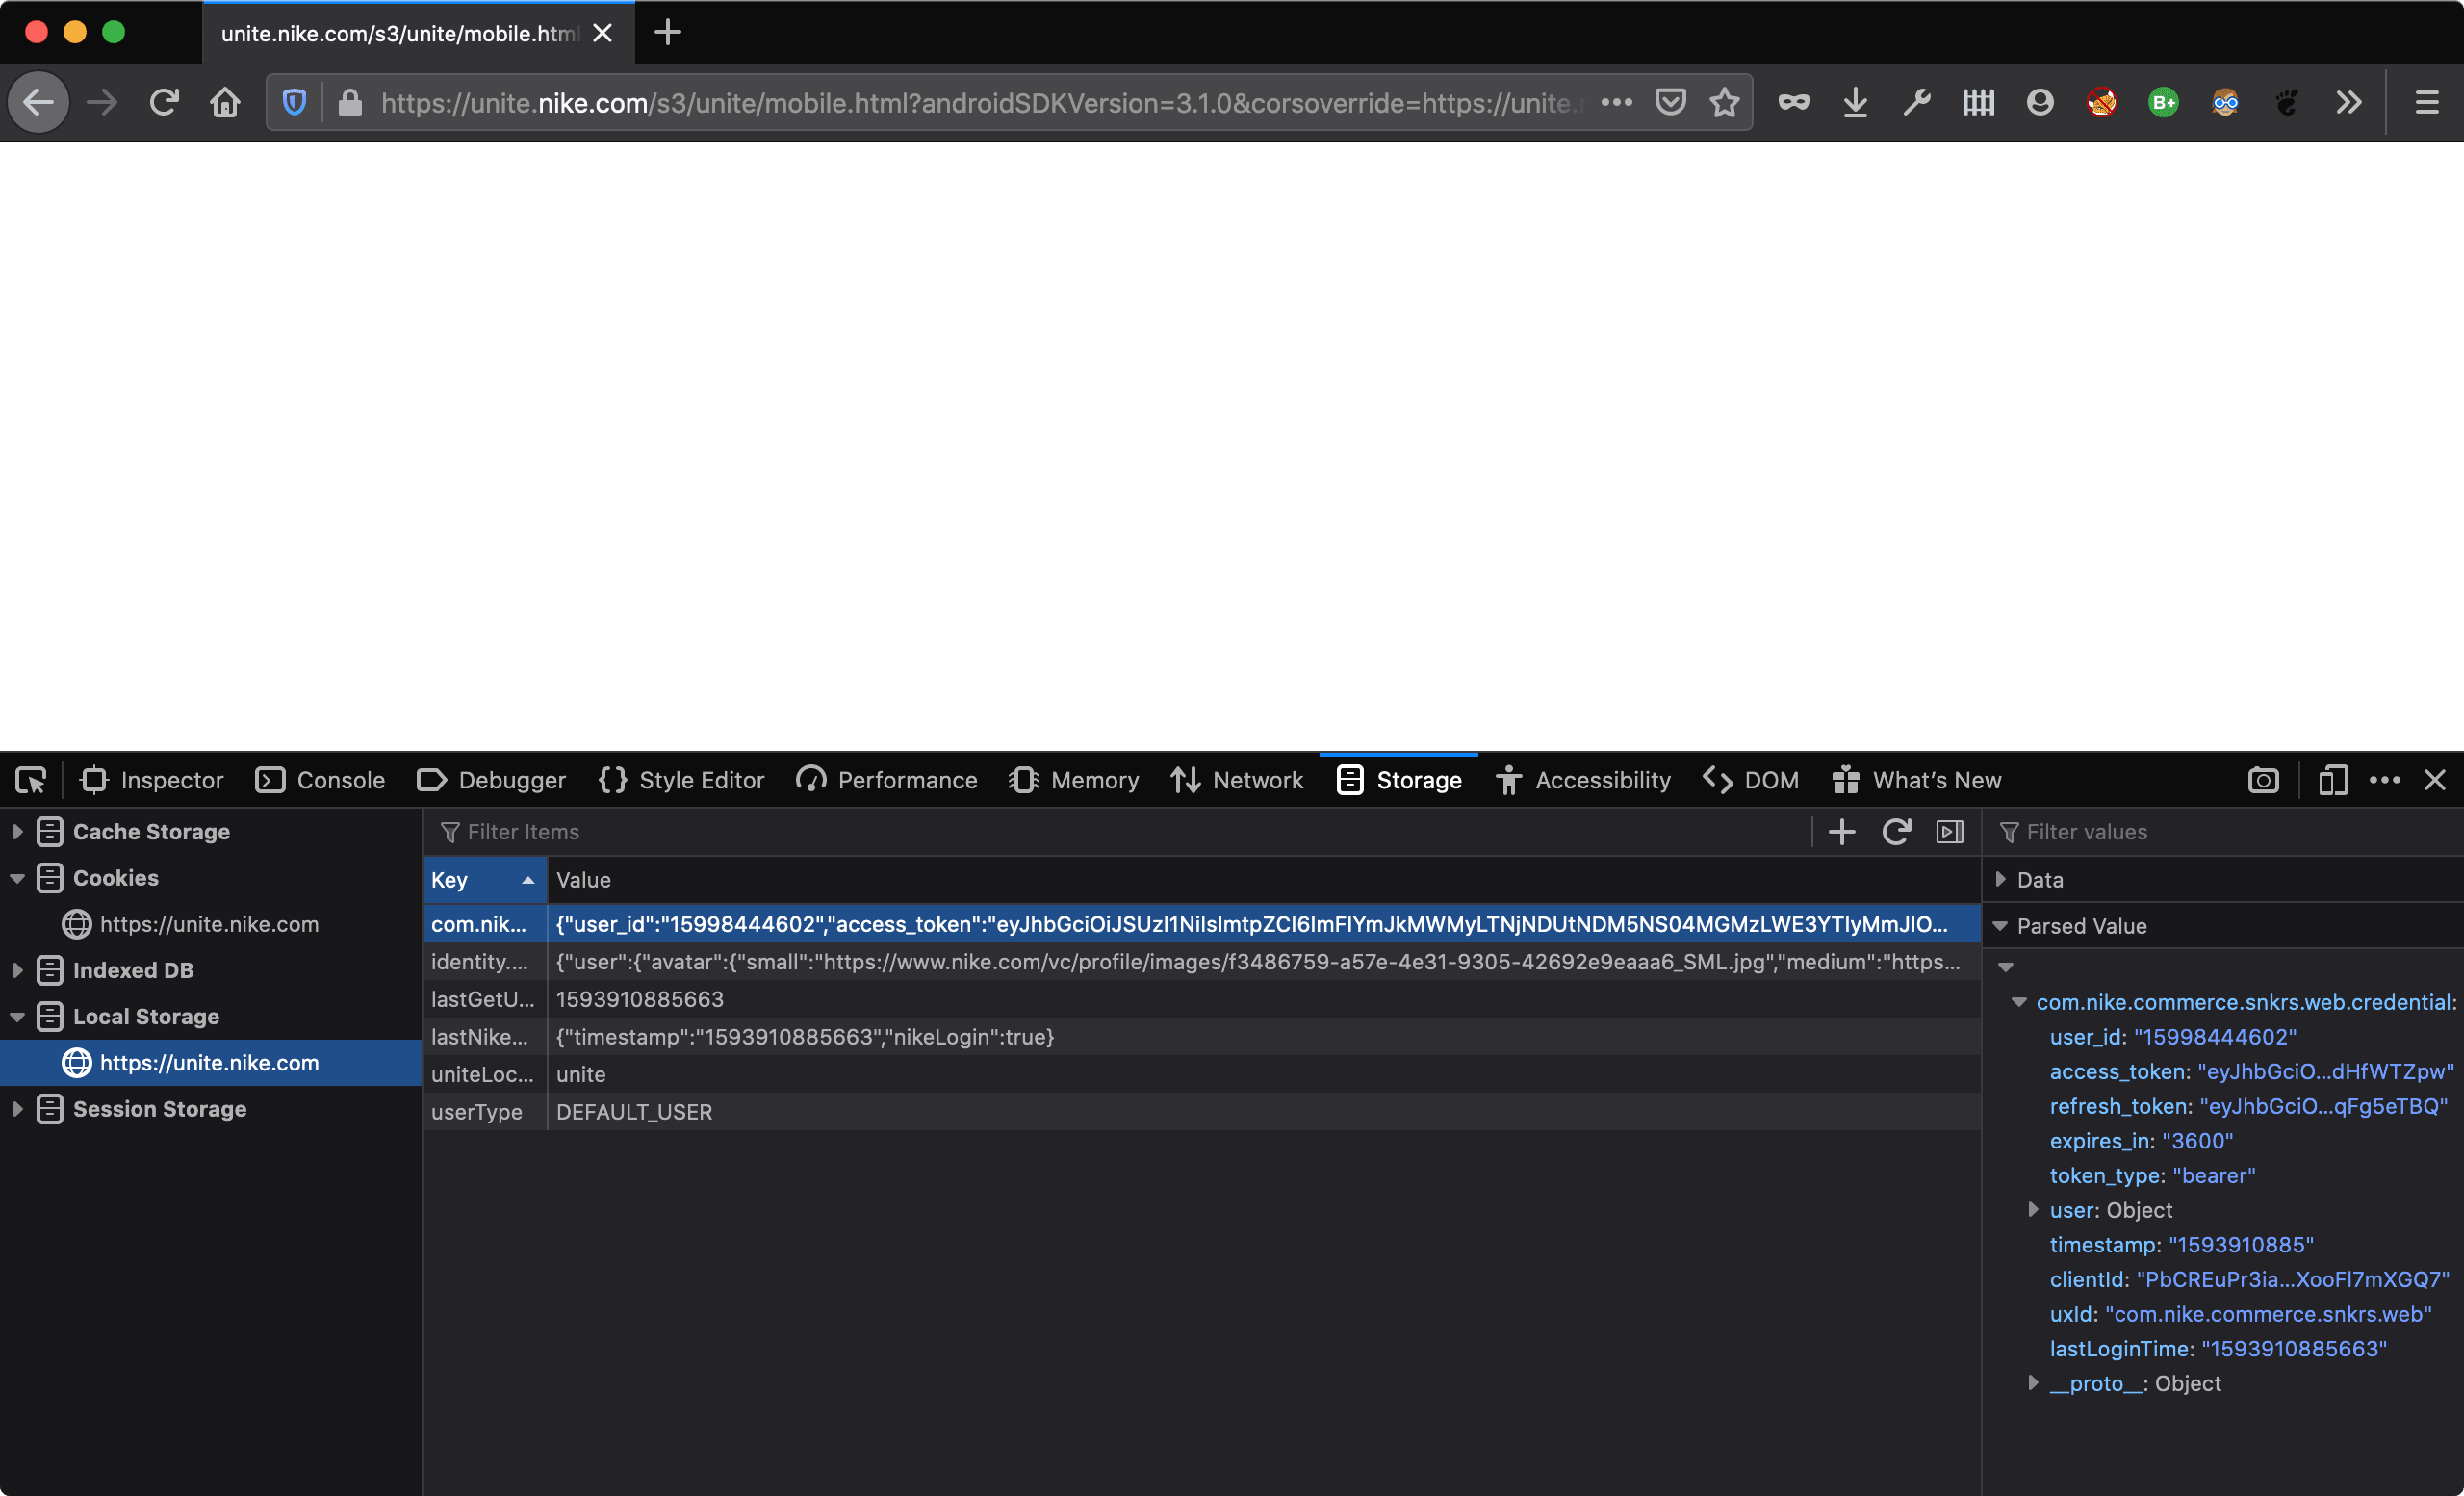Toggle responsive design mode

[x=2332, y=780]
